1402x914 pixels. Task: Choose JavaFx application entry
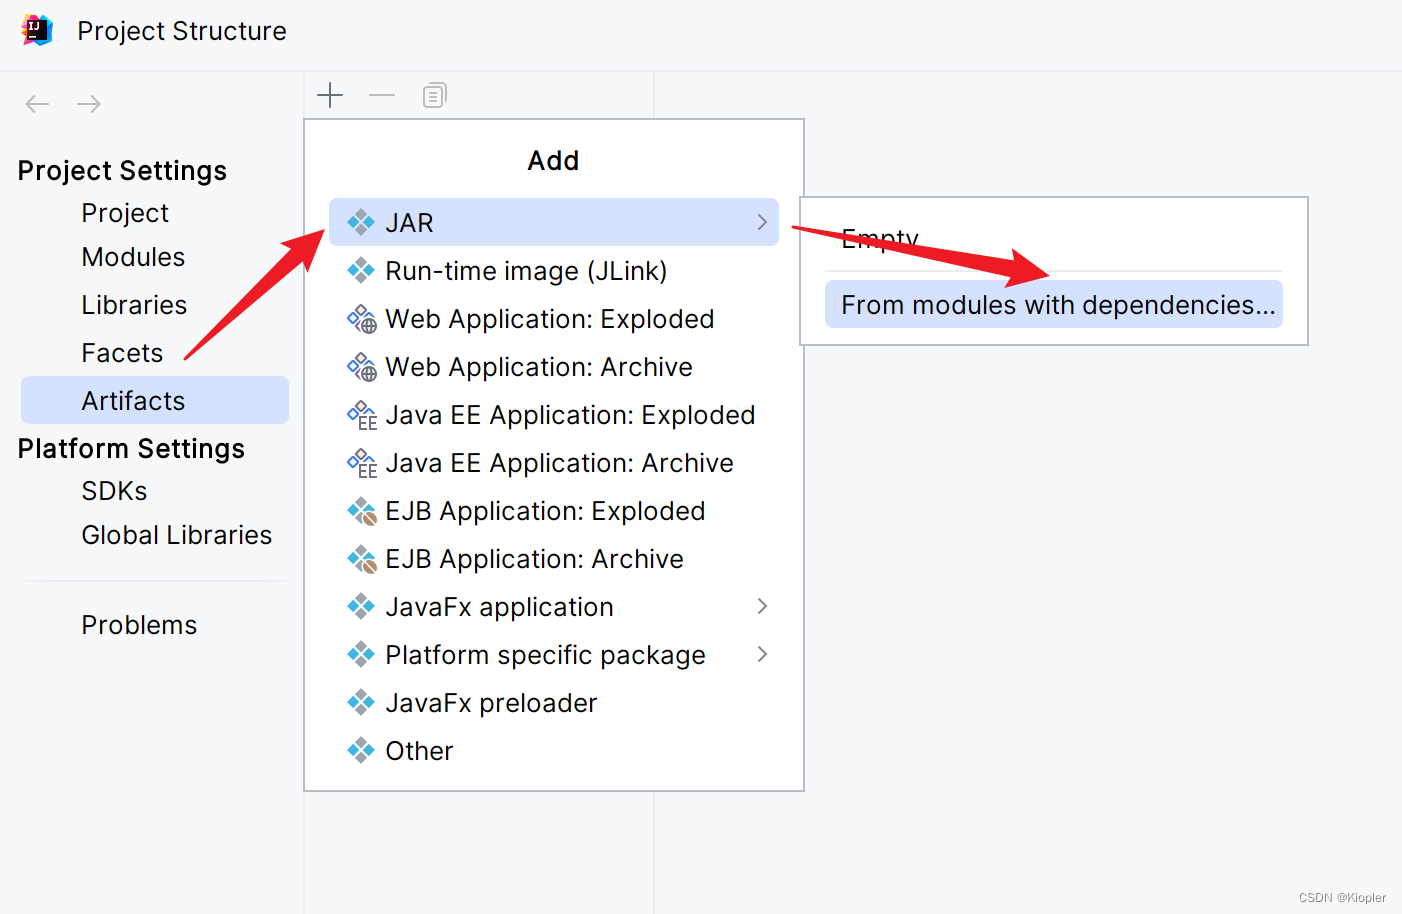pyautogui.click(x=554, y=606)
